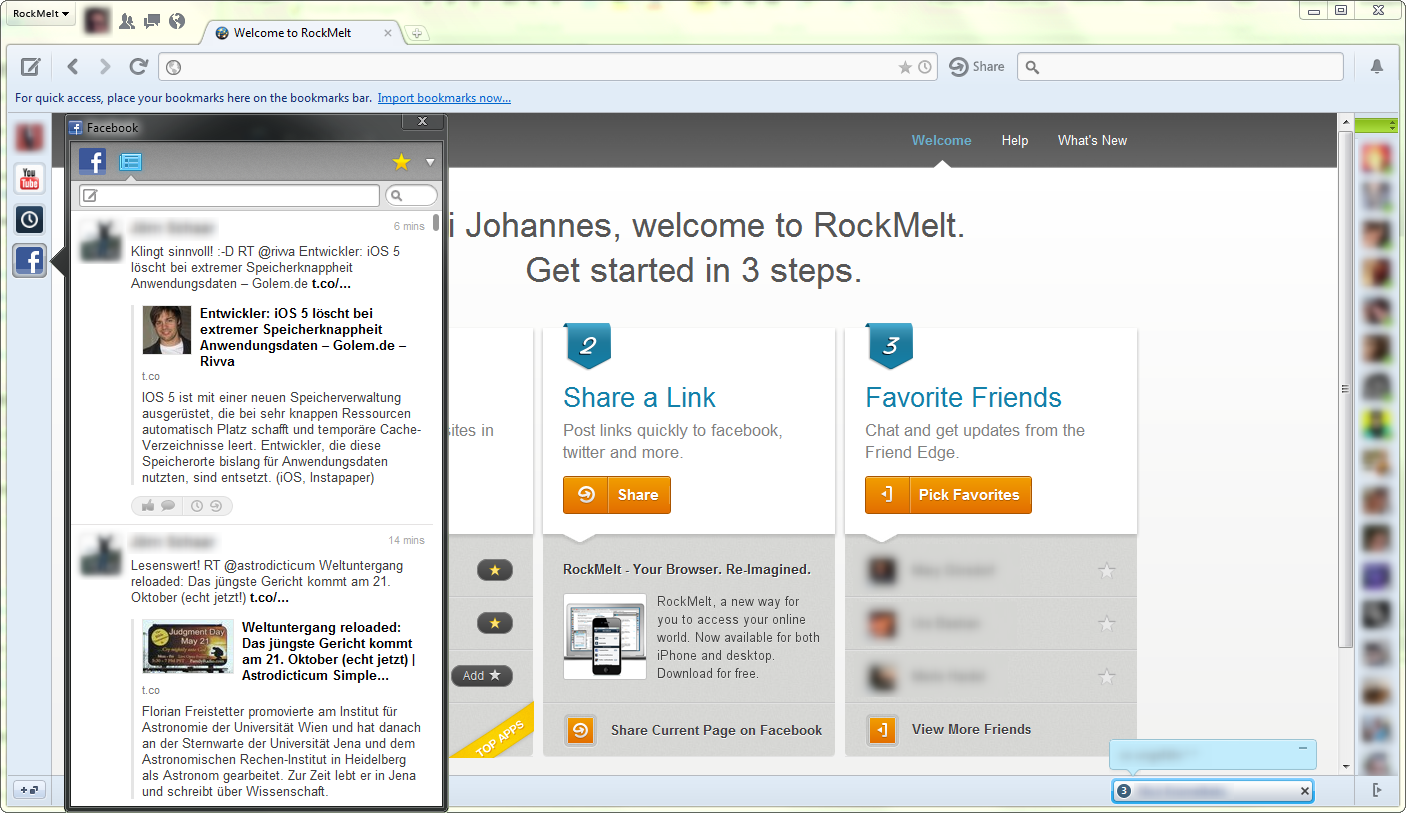
Task: Favorite the second listed friend star
Action: [1107, 624]
